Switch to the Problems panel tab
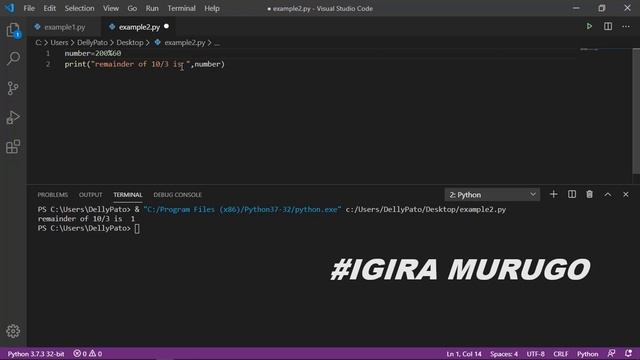 (53, 195)
